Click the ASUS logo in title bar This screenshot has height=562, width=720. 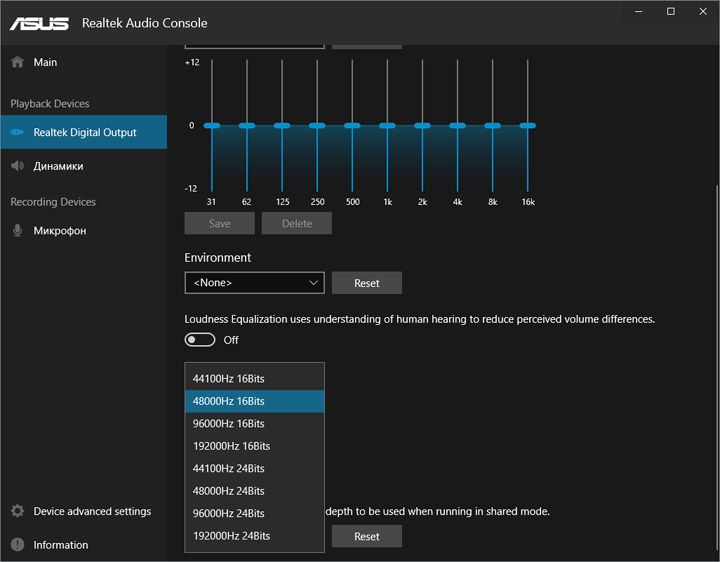(x=39, y=22)
